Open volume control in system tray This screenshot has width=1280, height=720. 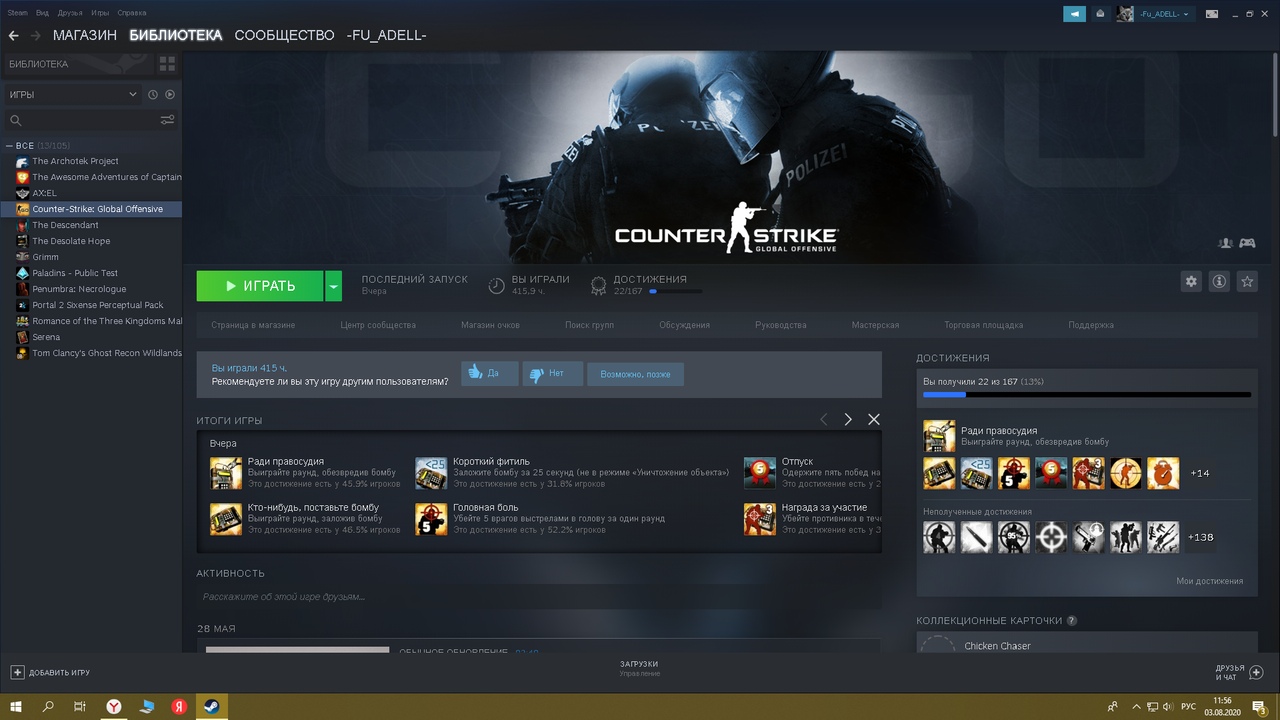click(x=1170, y=706)
